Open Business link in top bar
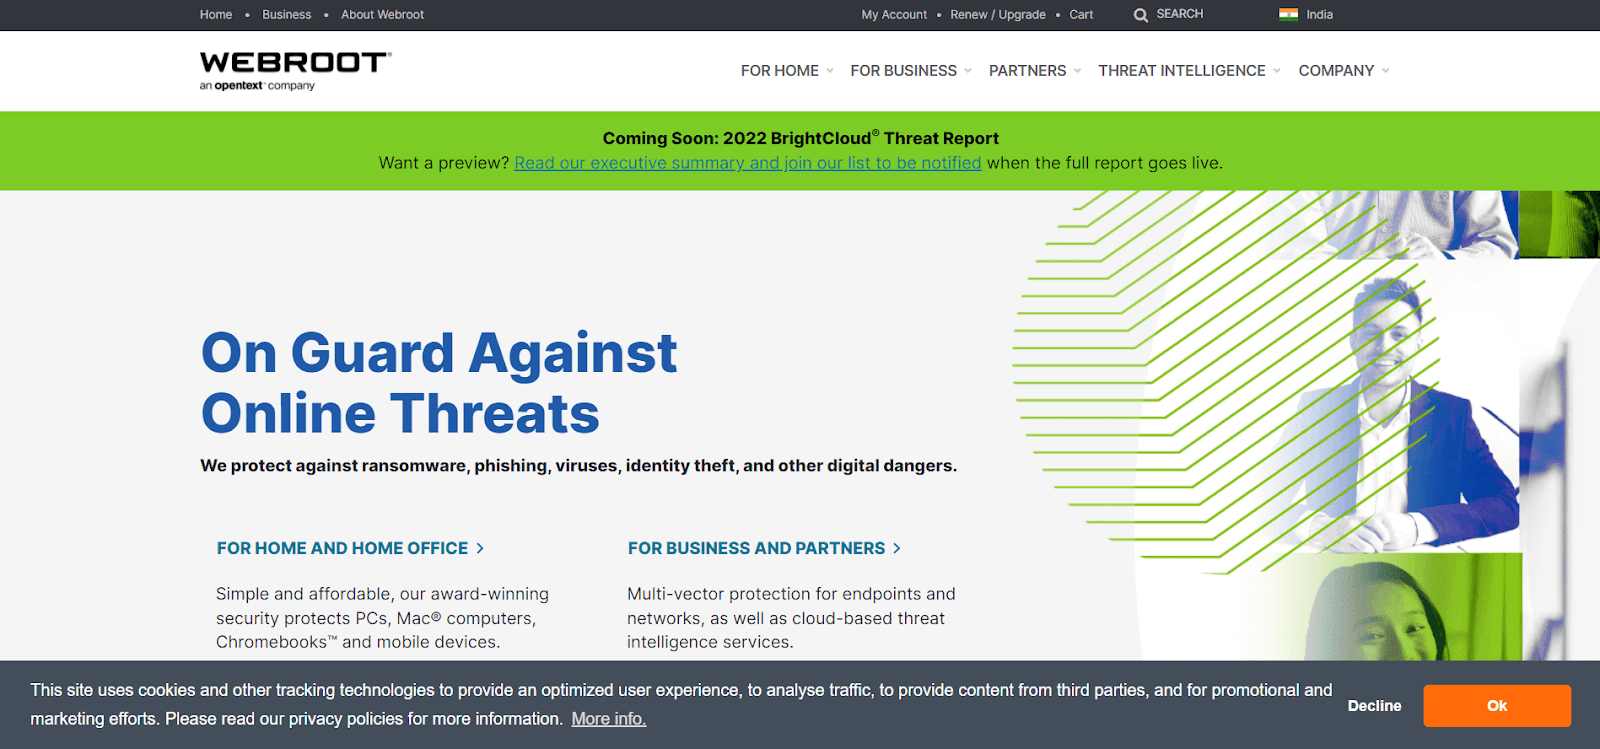The height and width of the screenshot is (749, 1600). pos(287,15)
